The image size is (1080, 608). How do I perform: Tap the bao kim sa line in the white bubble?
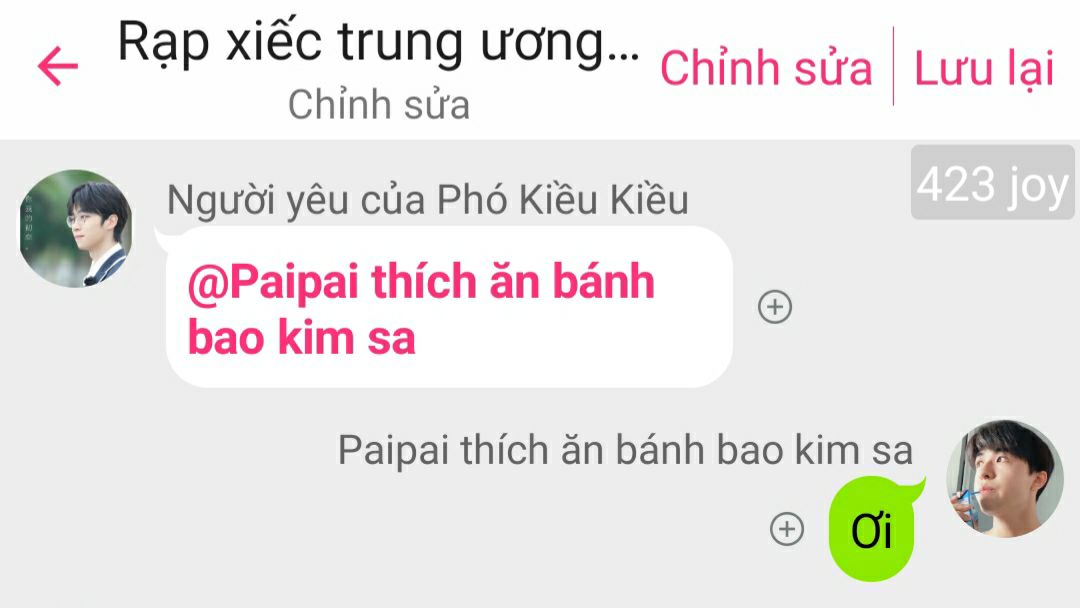[x=302, y=337]
